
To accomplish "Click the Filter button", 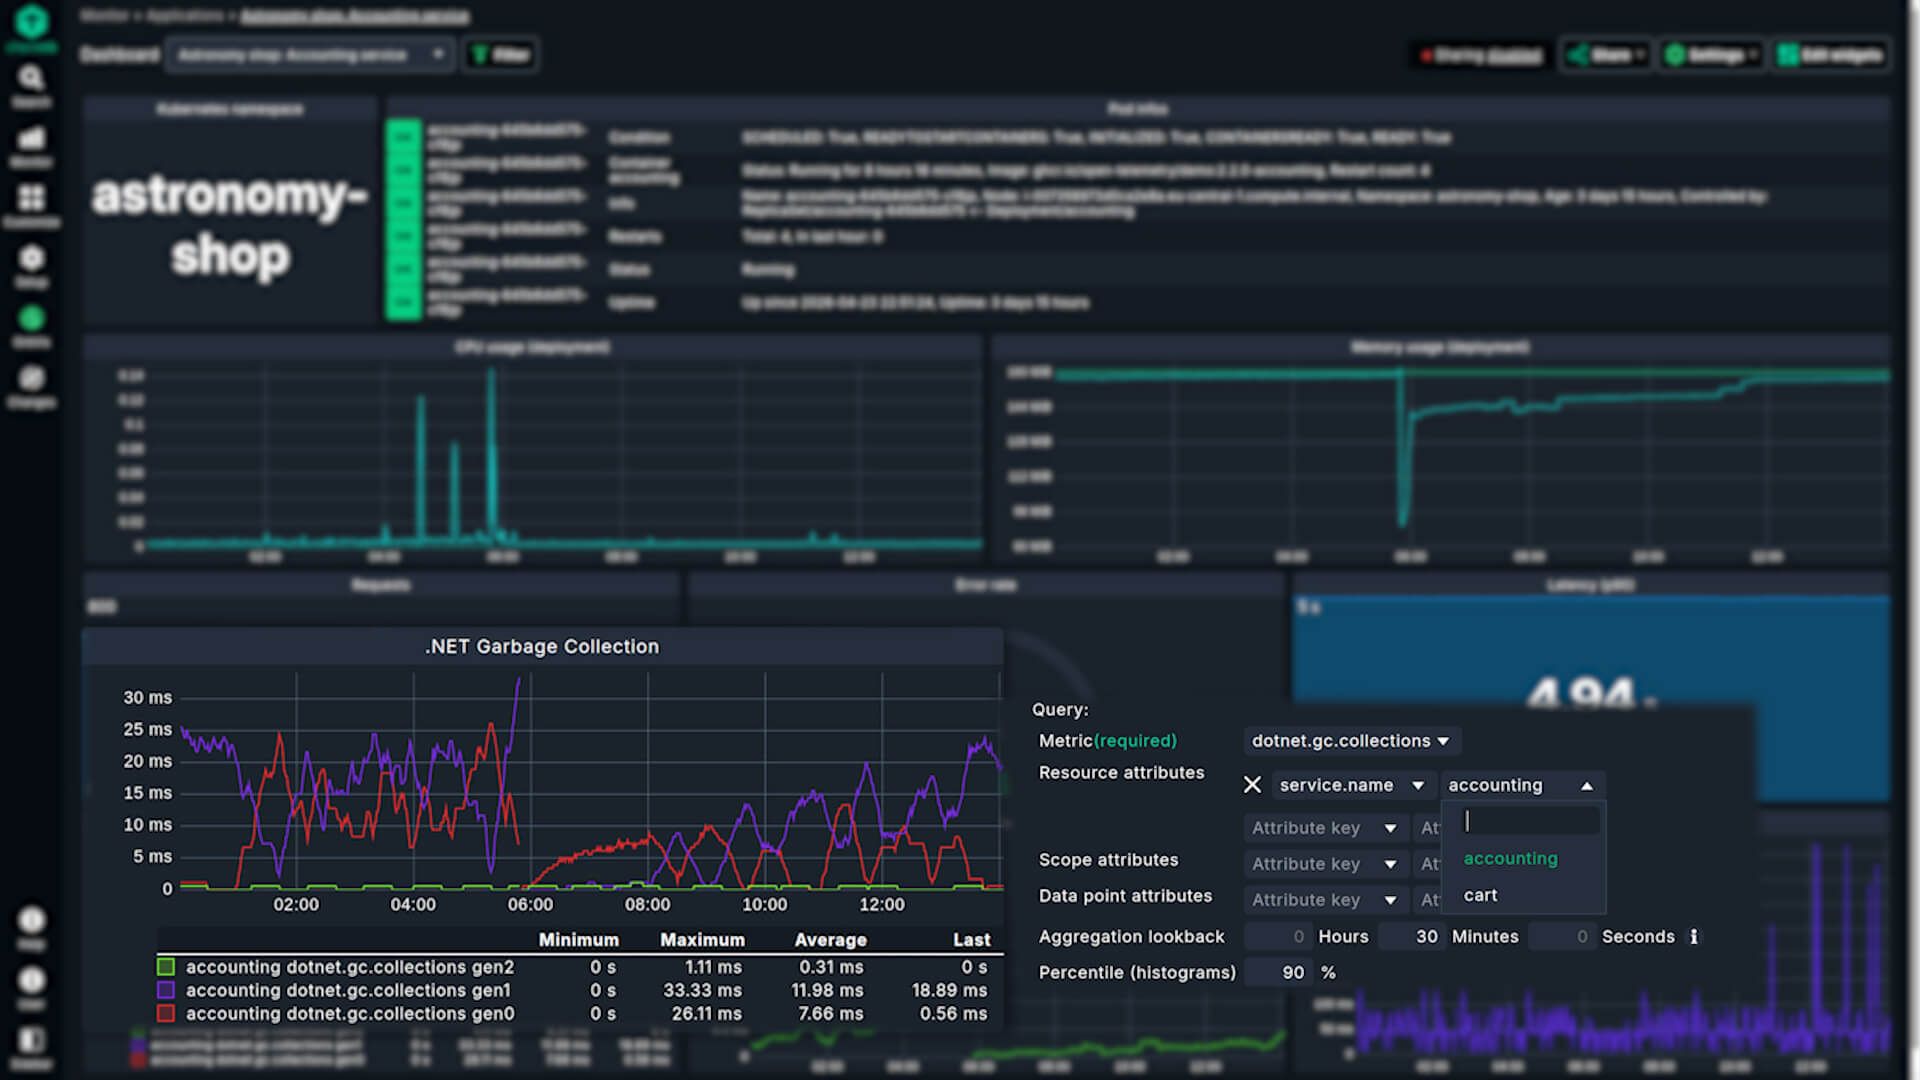I will tap(500, 55).
